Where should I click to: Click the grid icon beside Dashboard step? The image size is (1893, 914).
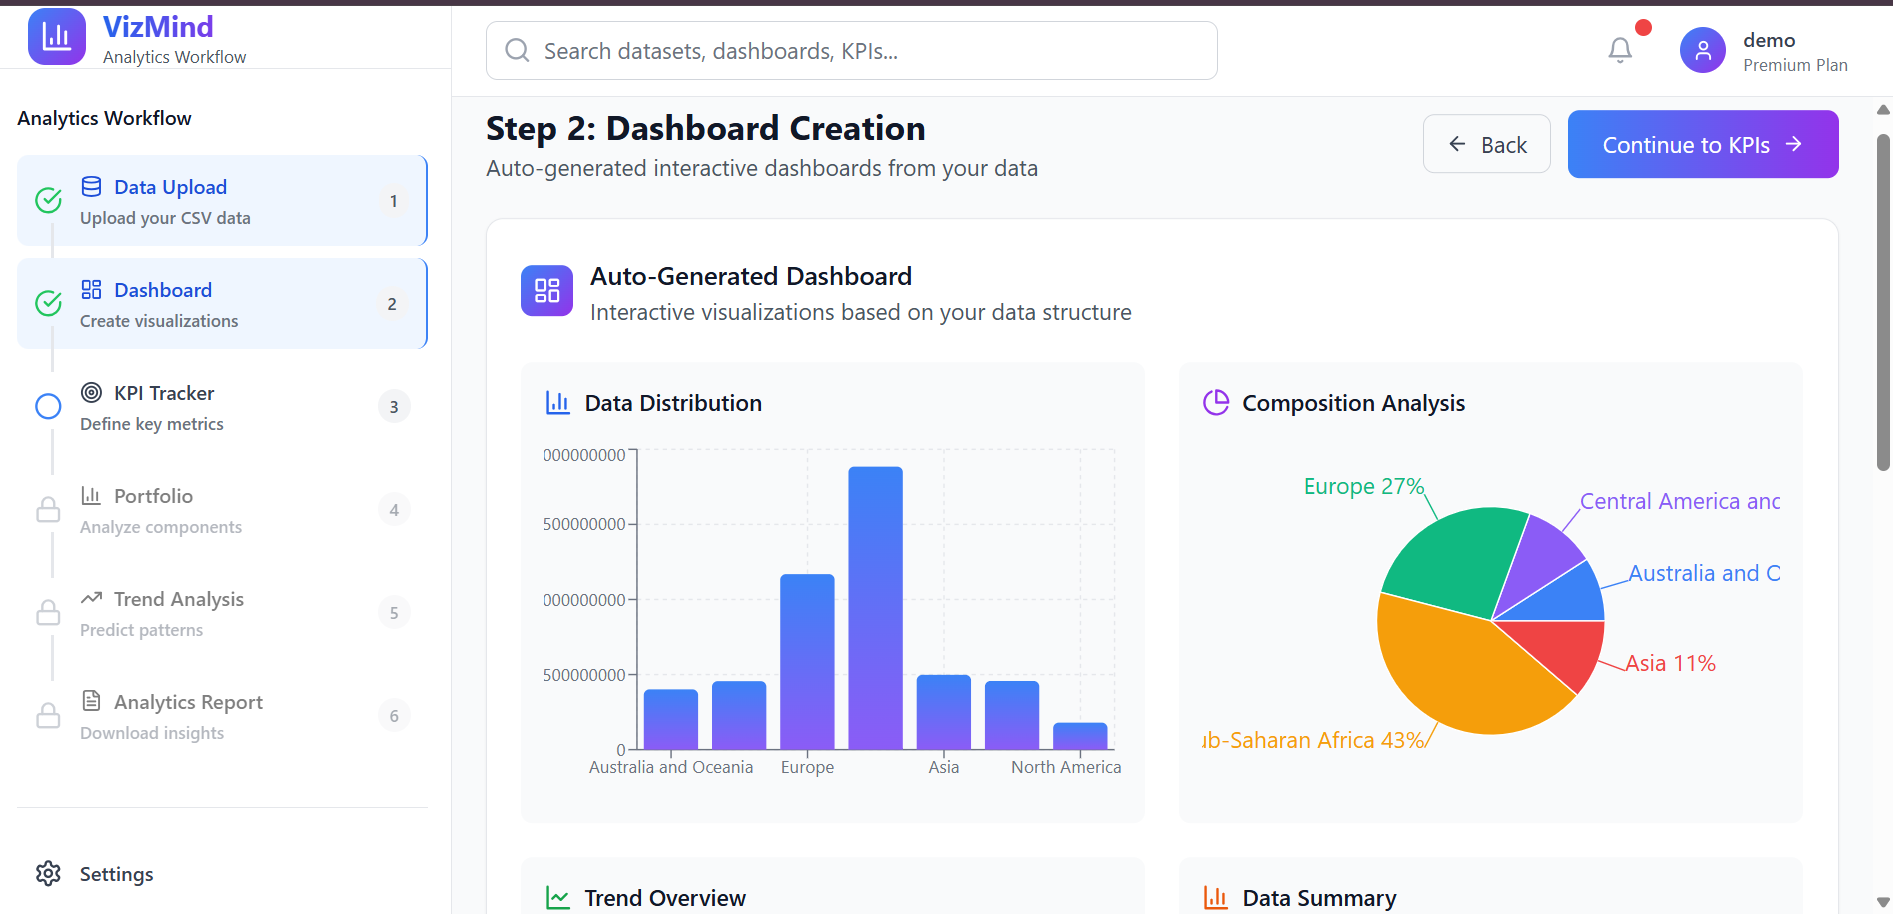tap(91, 289)
